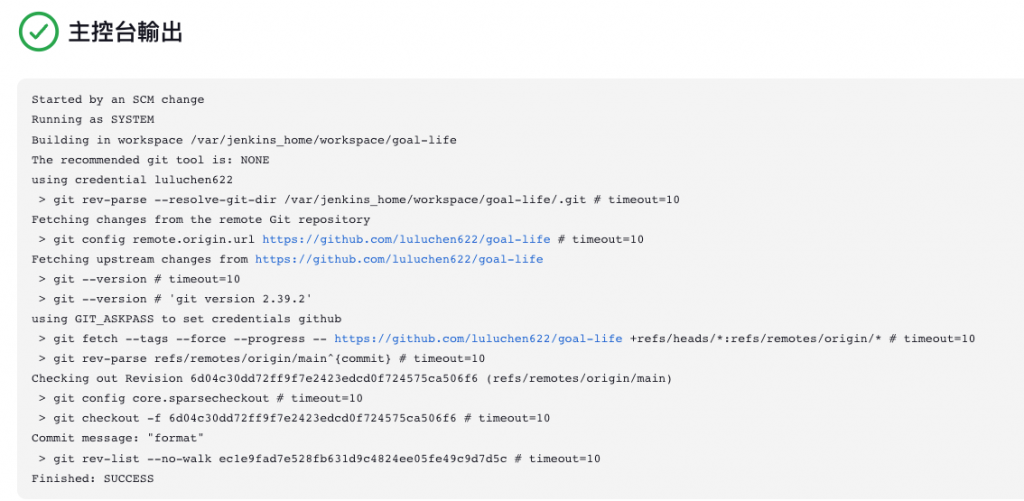Image resolution: width=1024 pixels, height=501 pixels.
Task: Click the 'using credential luluchen622' line
Action: point(132,180)
